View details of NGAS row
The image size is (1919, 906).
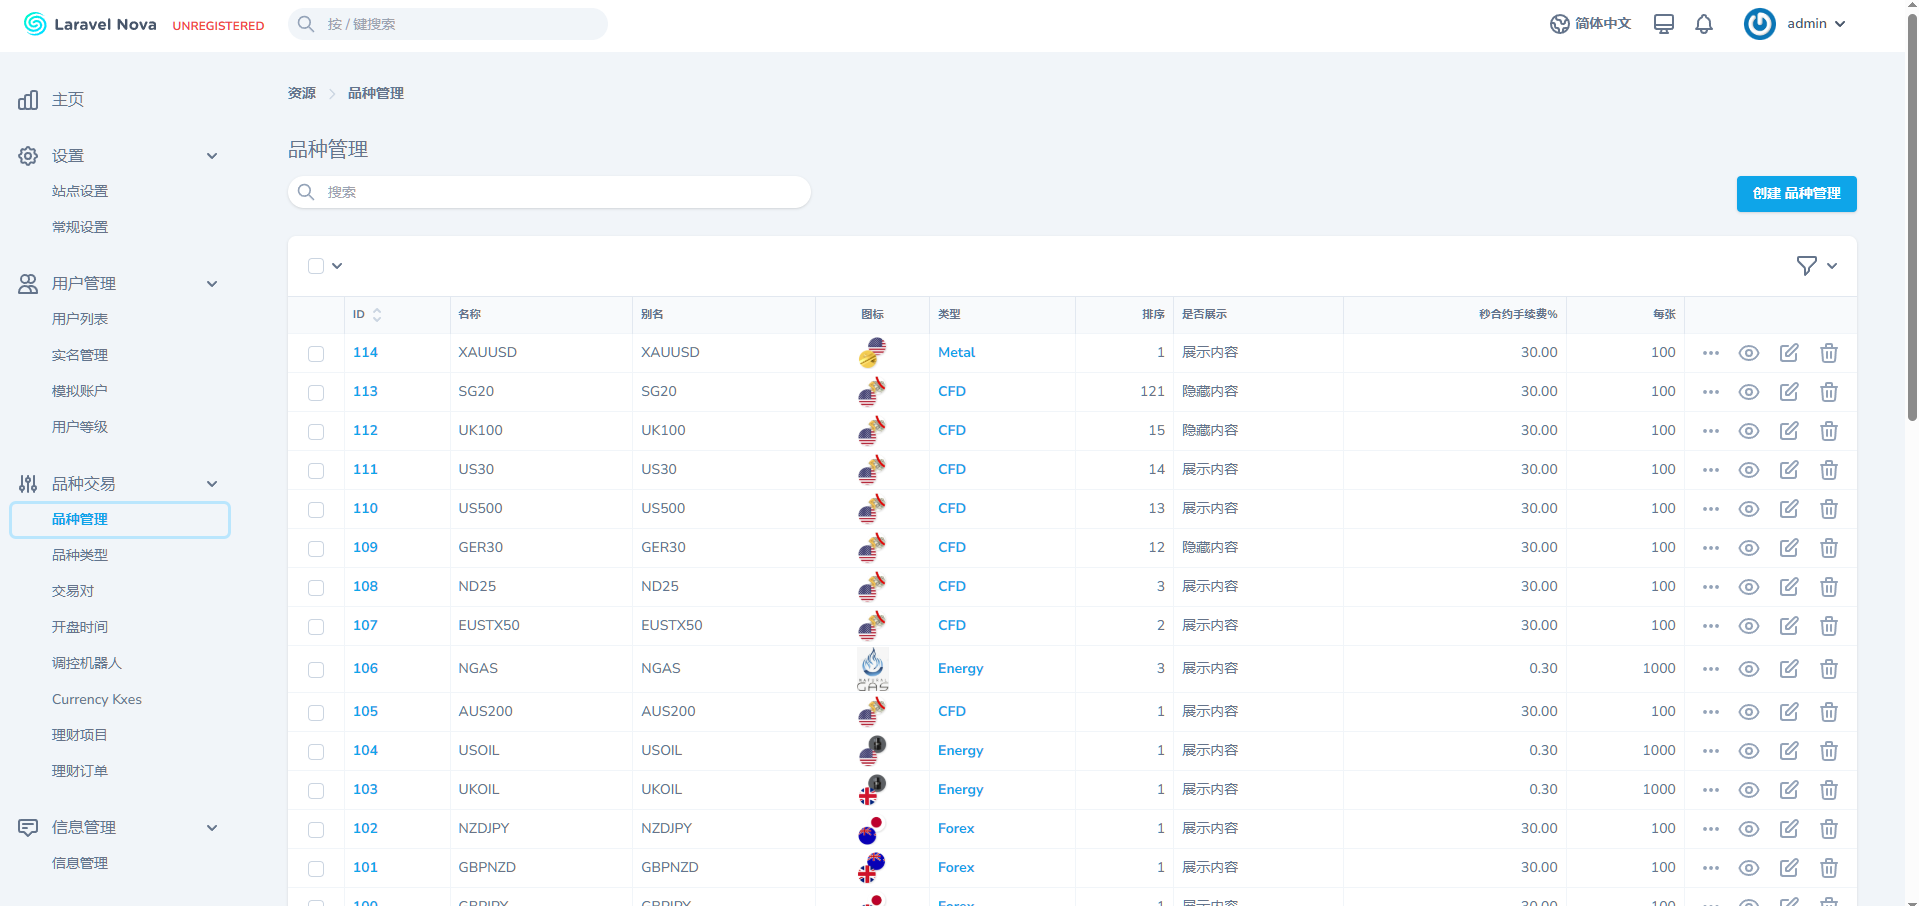(1749, 669)
